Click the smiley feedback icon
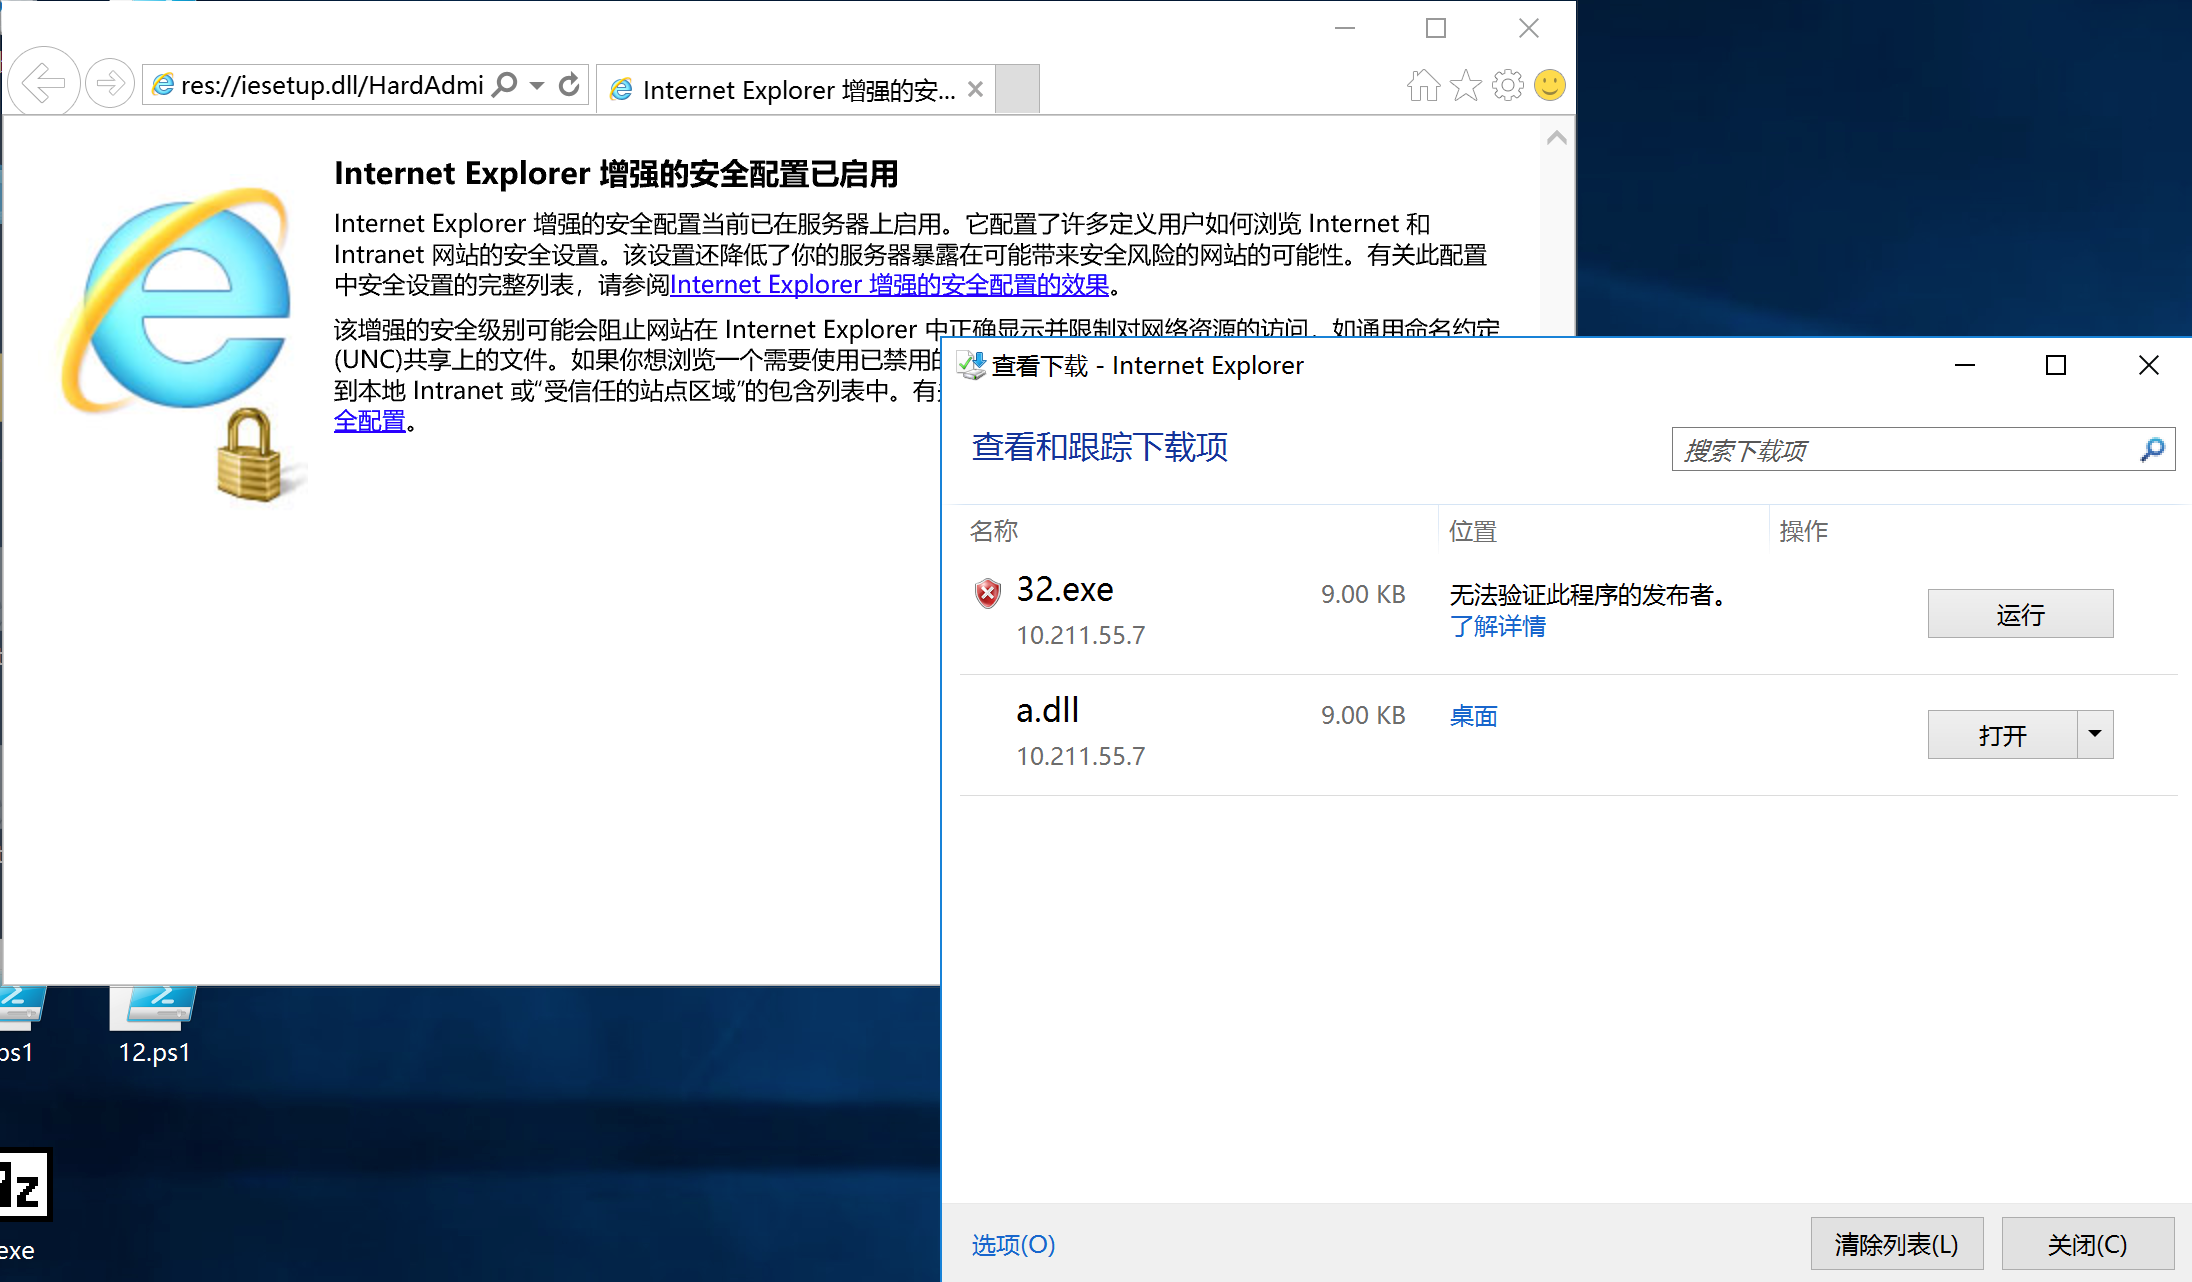The height and width of the screenshot is (1282, 2192). pyautogui.click(x=1550, y=85)
